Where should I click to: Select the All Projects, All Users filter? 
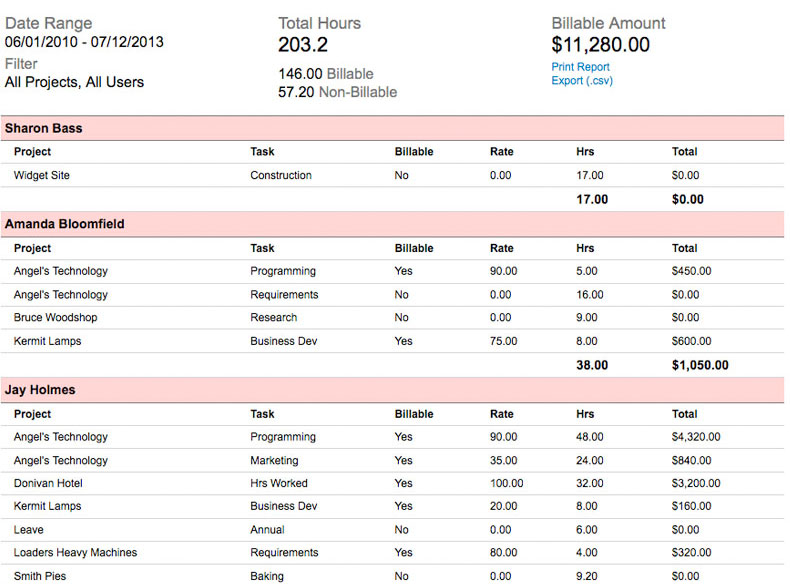tap(74, 82)
